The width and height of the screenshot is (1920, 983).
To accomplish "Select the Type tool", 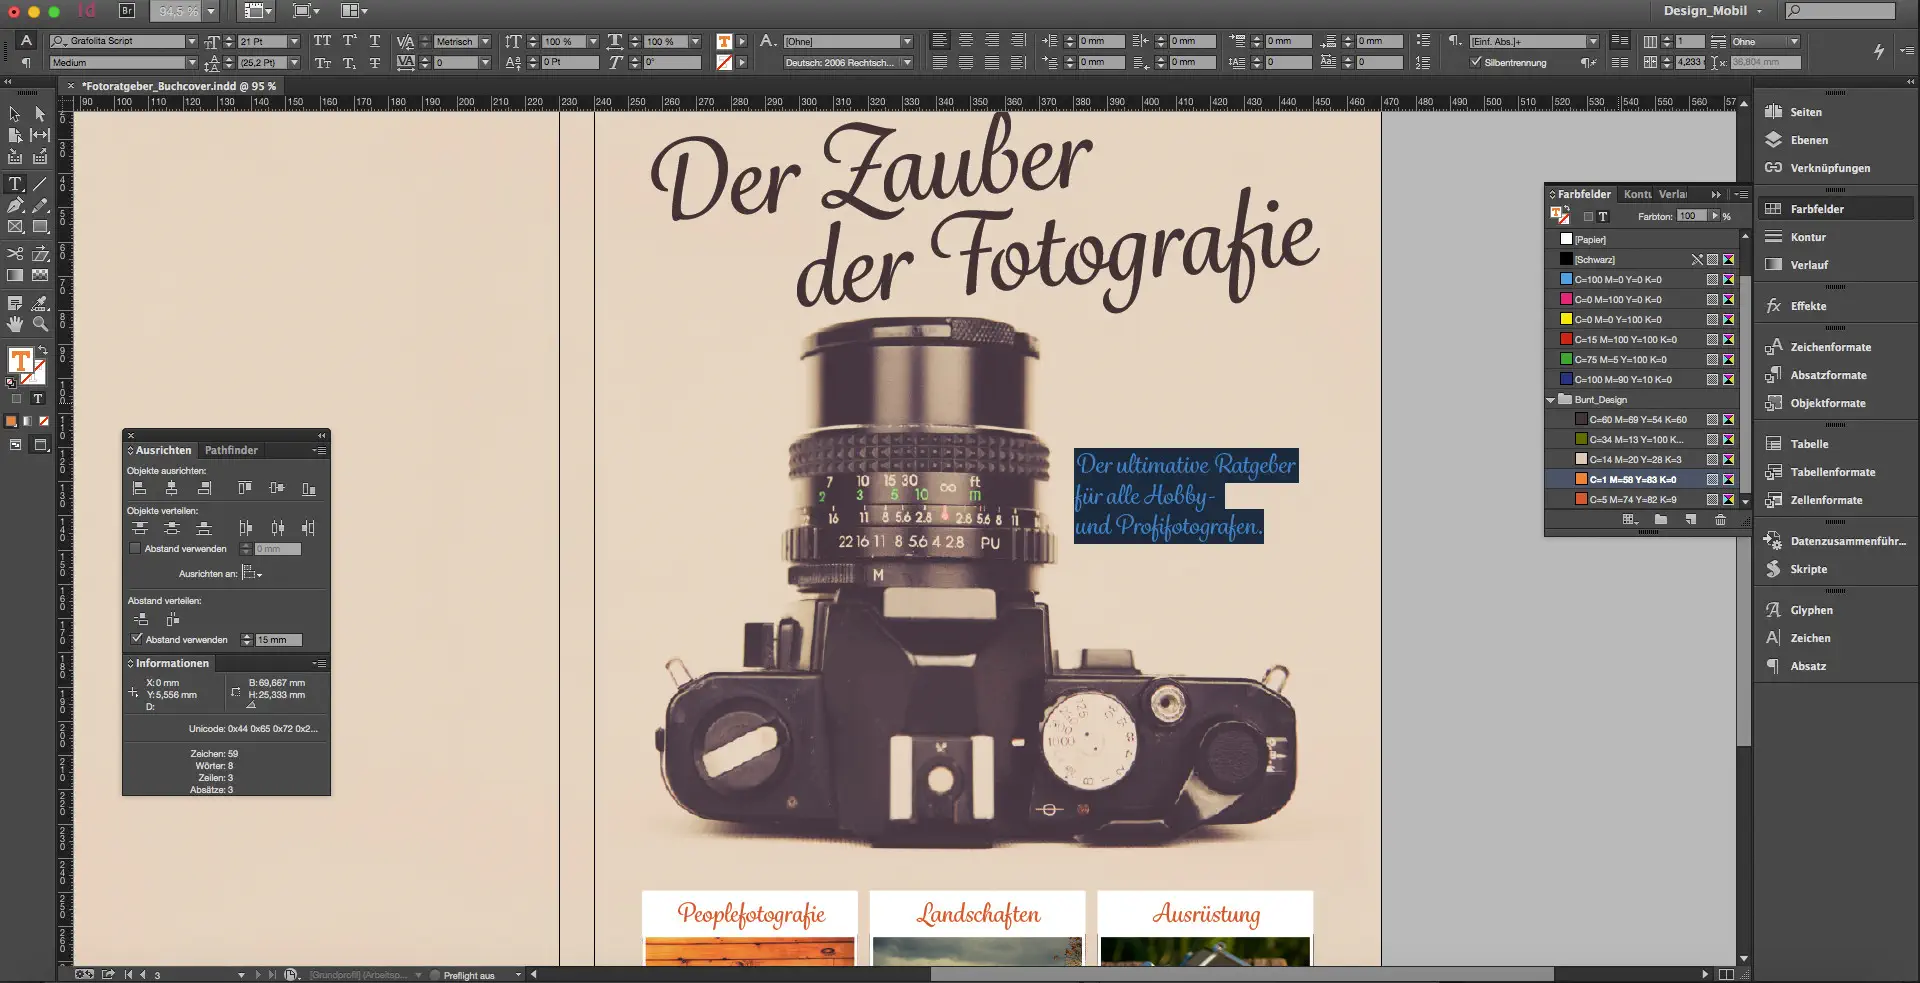I will (x=16, y=184).
